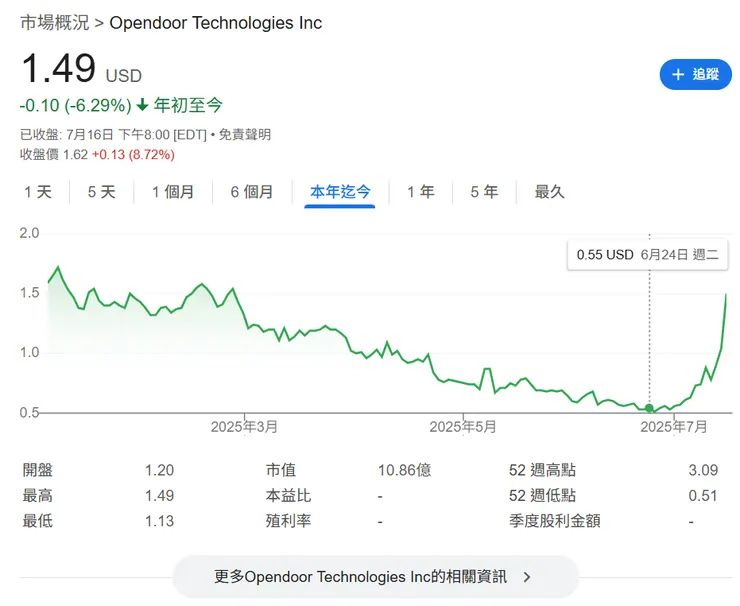Click the 最高 value 1.49
This screenshot has height=606, width=740.
160,496
